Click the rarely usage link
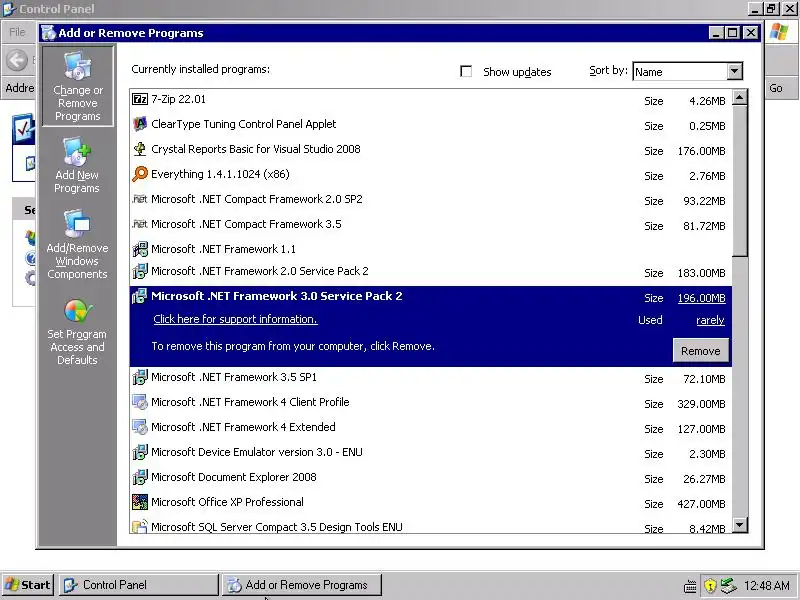 710,320
